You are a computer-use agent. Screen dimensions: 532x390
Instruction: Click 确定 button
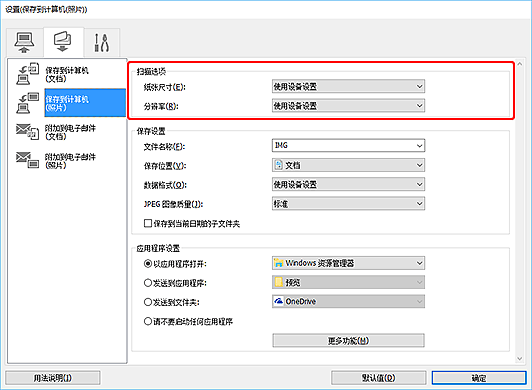point(479,378)
